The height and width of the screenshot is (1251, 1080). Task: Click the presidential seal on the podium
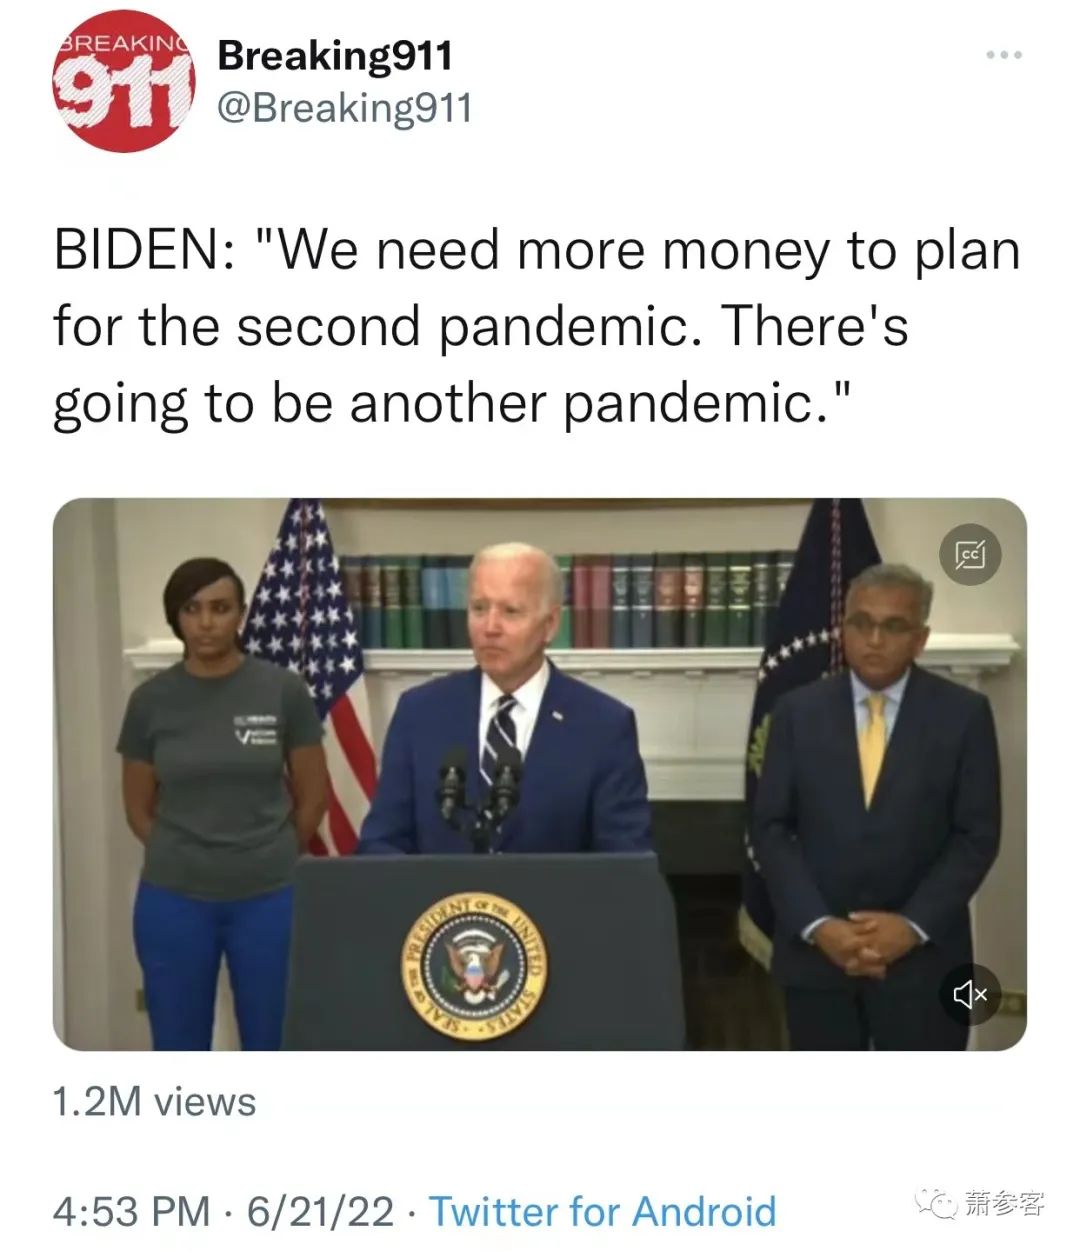pos(475,966)
